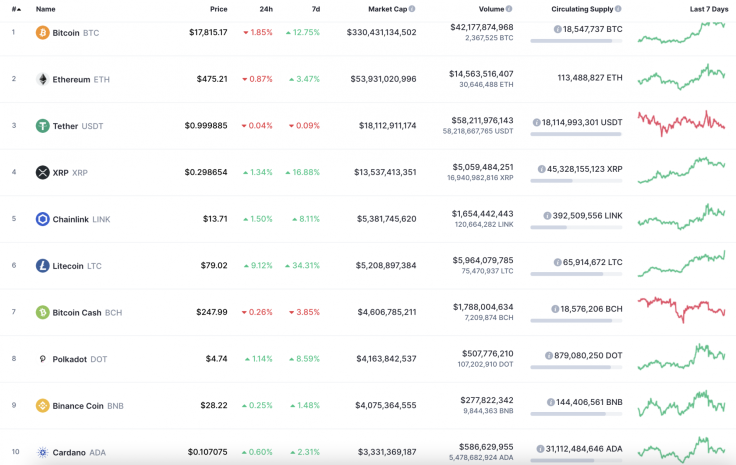This screenshot has width=736, height=465.
Task: Click info icon beside Binance Coin supply
Action: pyautogui.click(x=551, y=402)
